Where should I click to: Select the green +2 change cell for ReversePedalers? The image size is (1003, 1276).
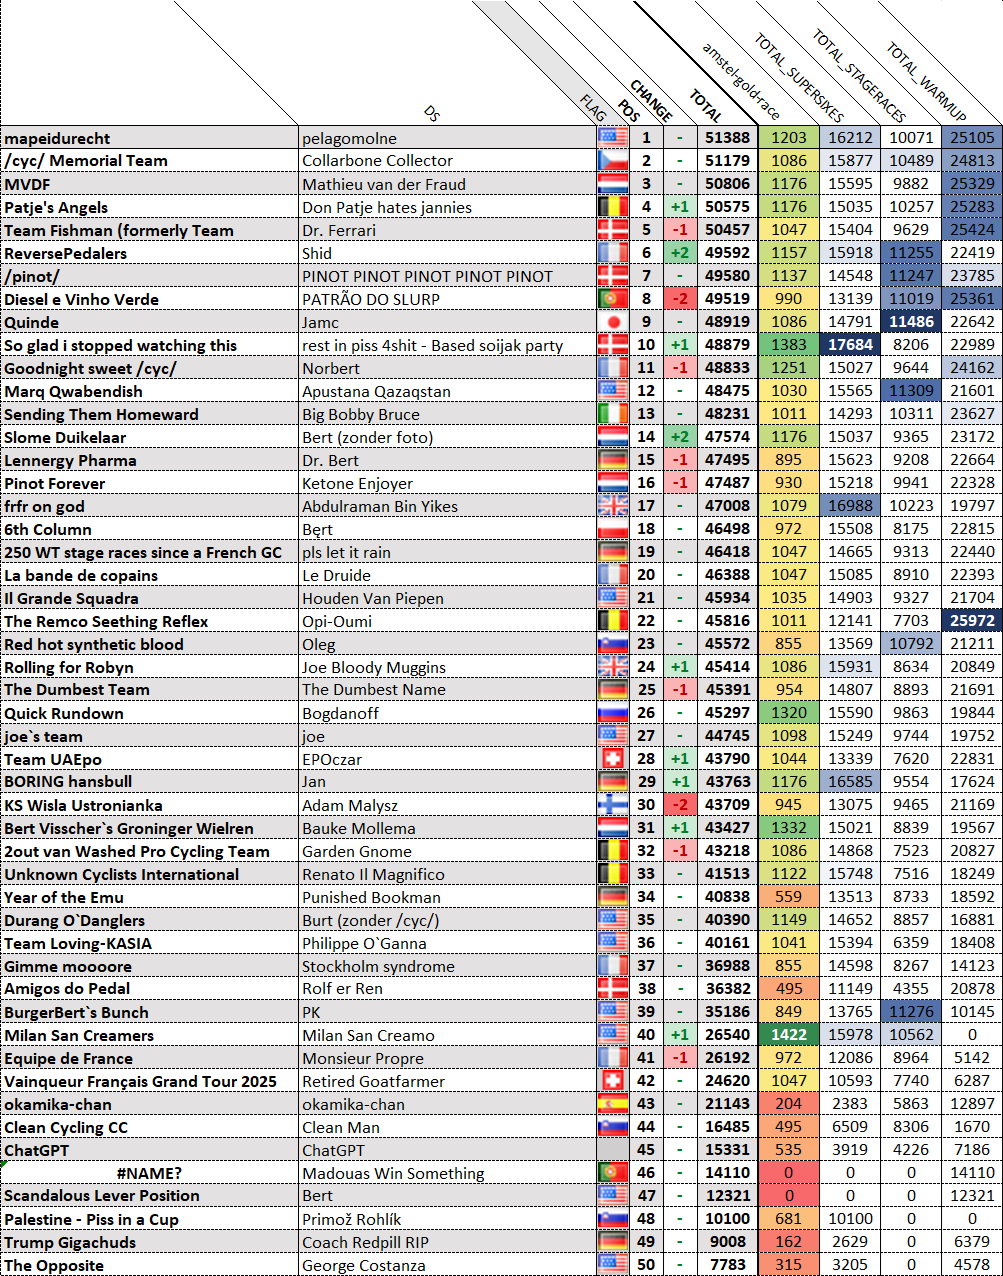[x=679, y=254]
